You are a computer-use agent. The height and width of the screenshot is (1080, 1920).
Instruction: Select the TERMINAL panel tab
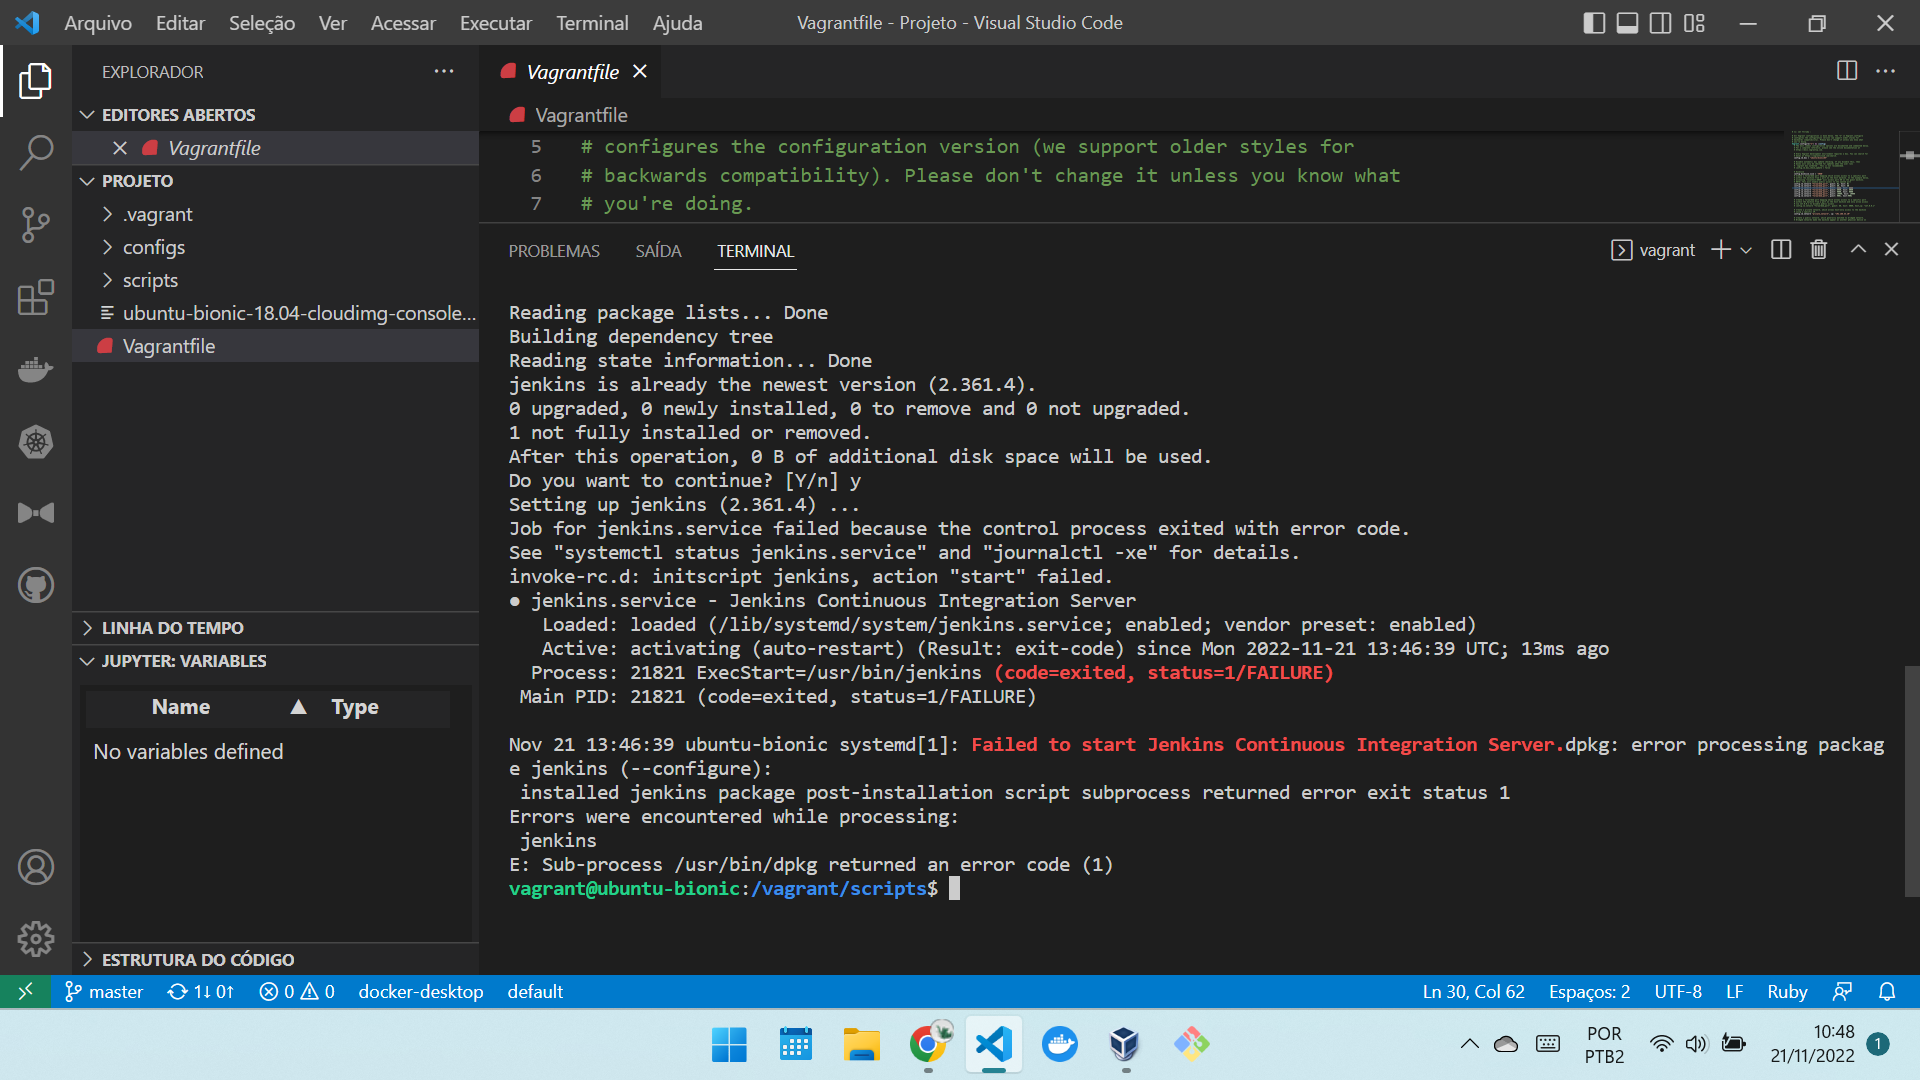point(756,251)
